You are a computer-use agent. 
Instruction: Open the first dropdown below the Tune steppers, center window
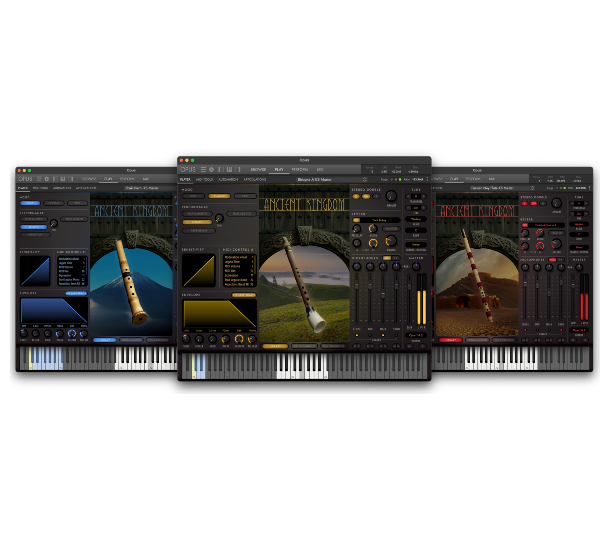[x=416, y=219]
